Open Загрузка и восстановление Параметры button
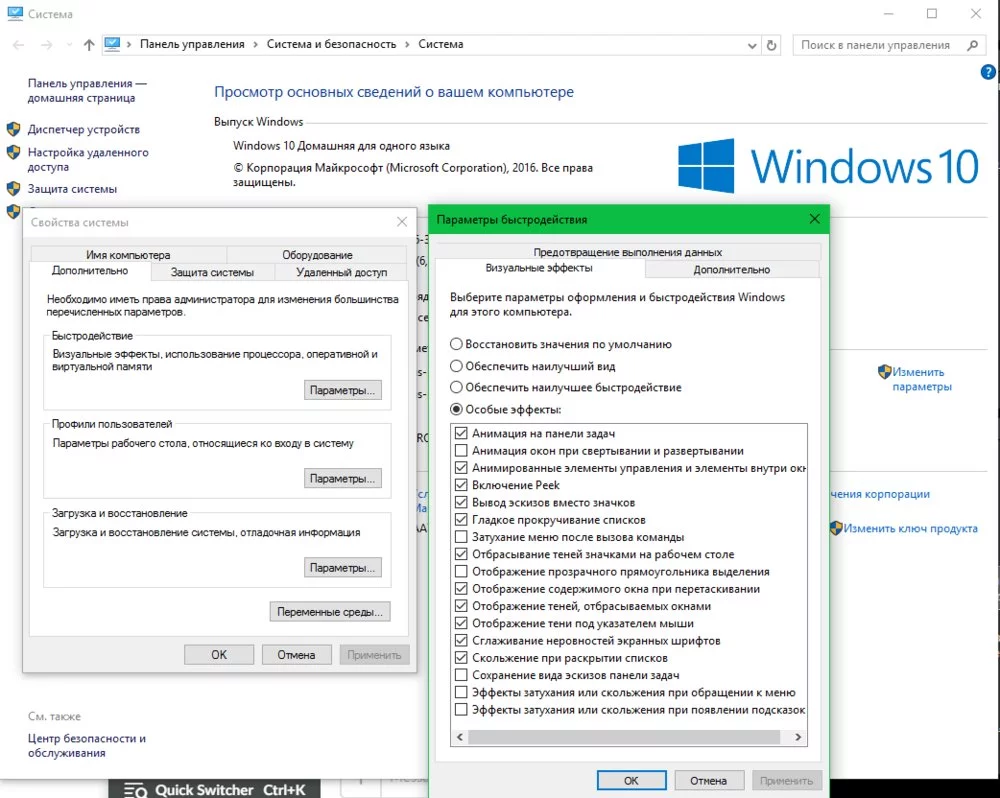The image size is (1000, 798). click(x=342, y=567)
